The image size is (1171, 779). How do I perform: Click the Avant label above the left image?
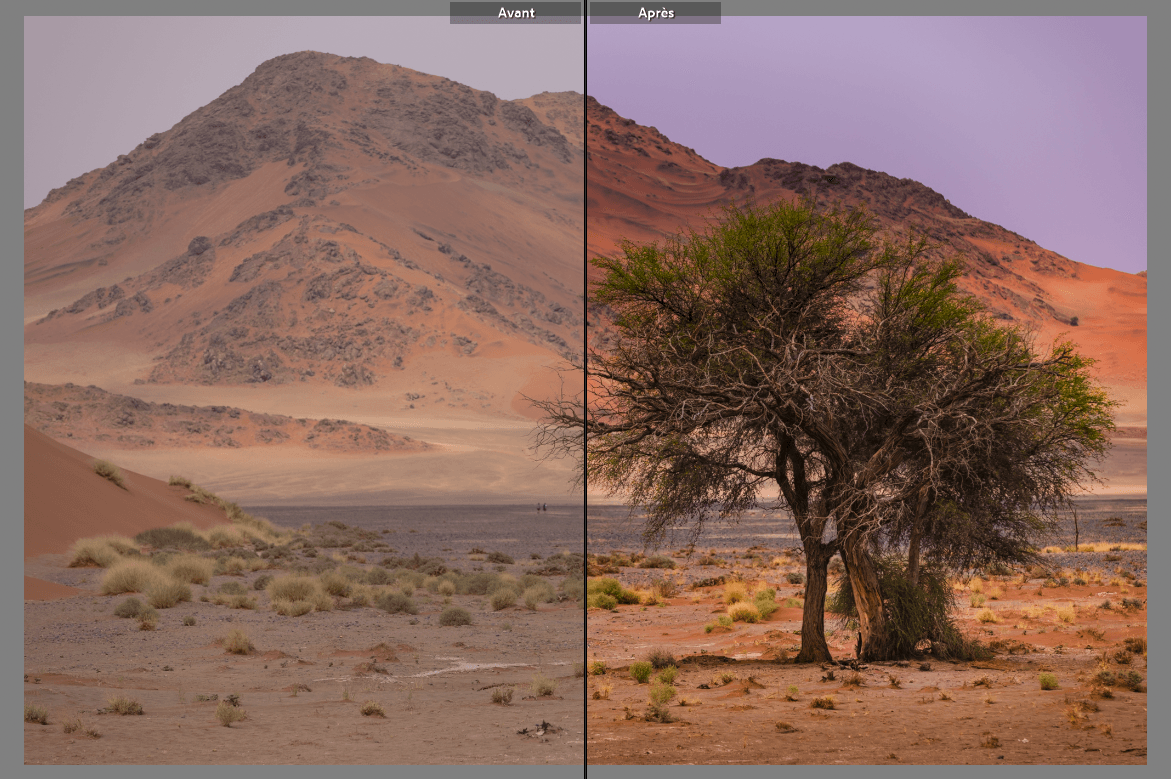515,13
